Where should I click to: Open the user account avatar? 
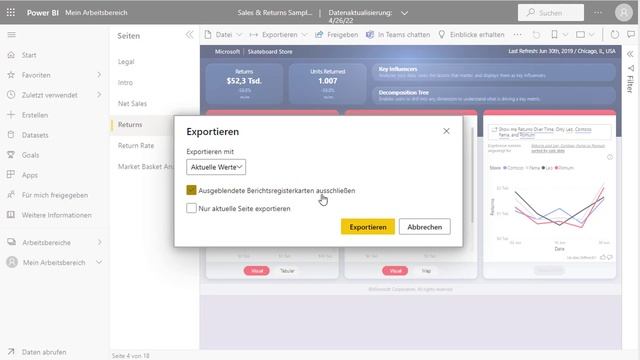coord(624,13)
